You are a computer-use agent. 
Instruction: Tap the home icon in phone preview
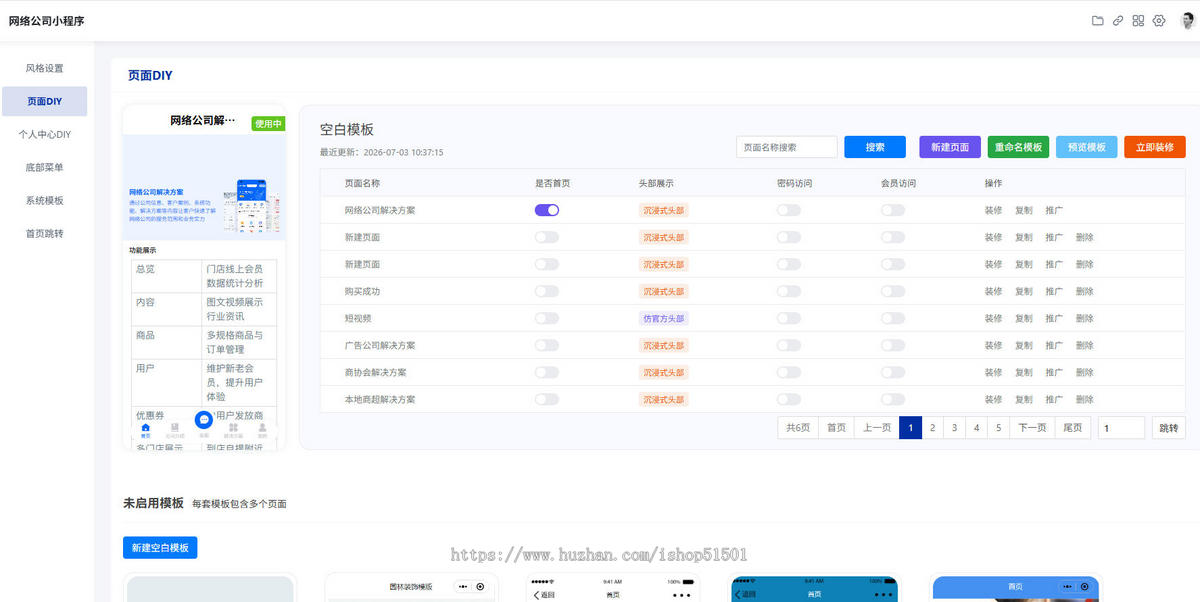pos(146,430)
